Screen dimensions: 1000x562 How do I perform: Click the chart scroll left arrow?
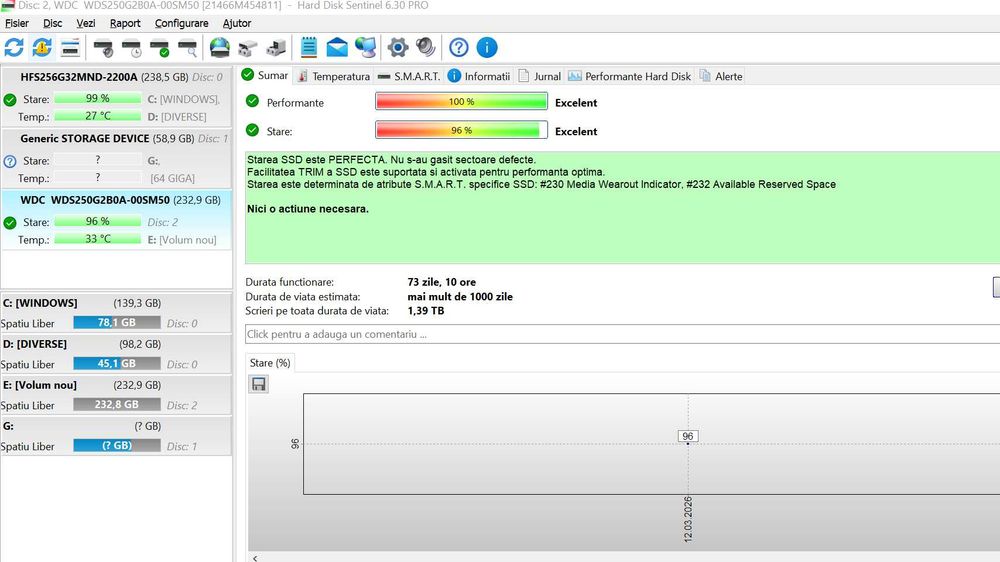coord(255,558)
